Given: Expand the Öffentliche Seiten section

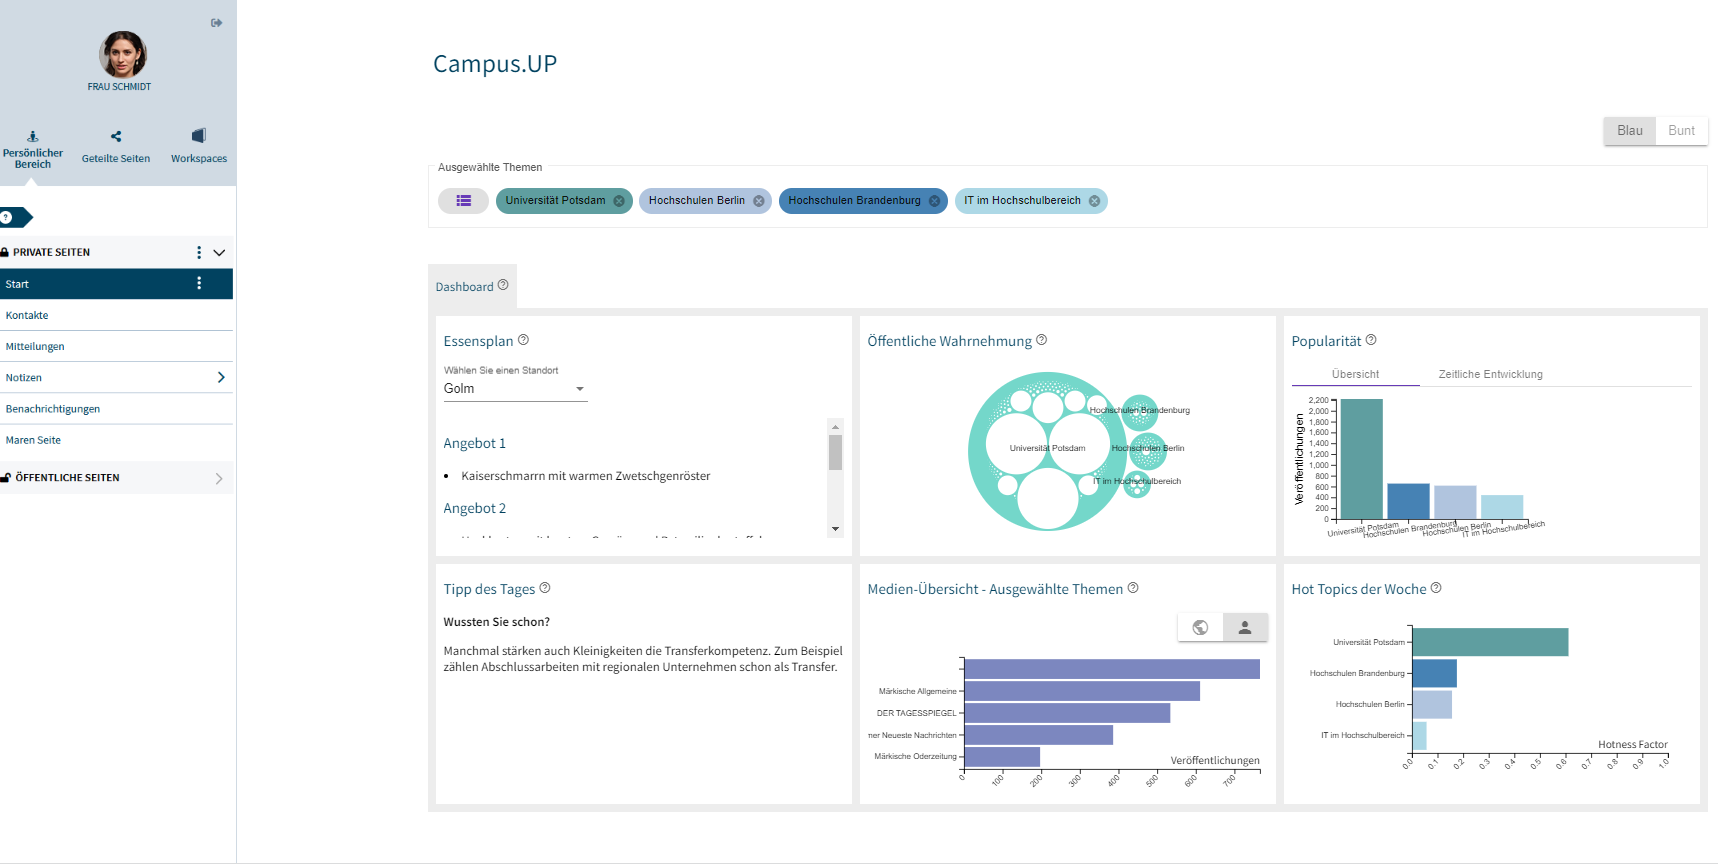Looking at the screenshot, I should [x=219, y=479].
